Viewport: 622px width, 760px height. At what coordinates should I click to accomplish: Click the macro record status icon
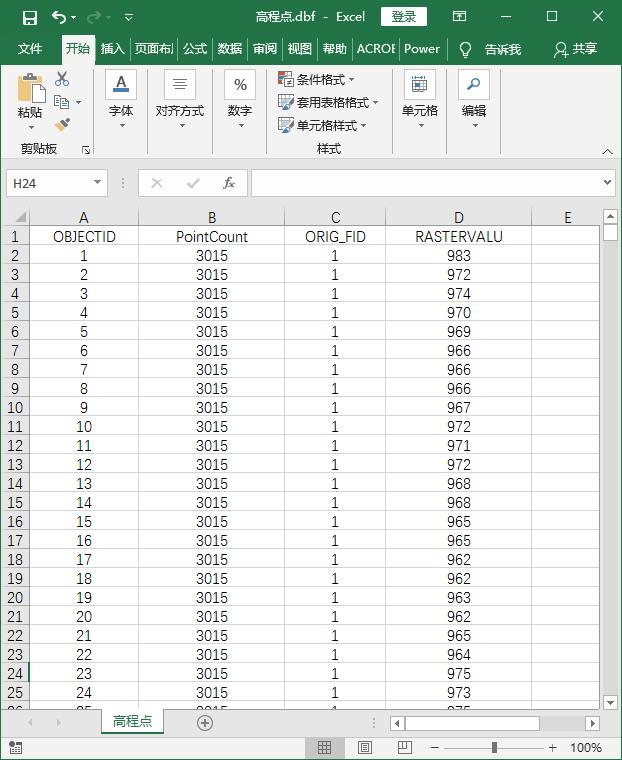(16, 747)
